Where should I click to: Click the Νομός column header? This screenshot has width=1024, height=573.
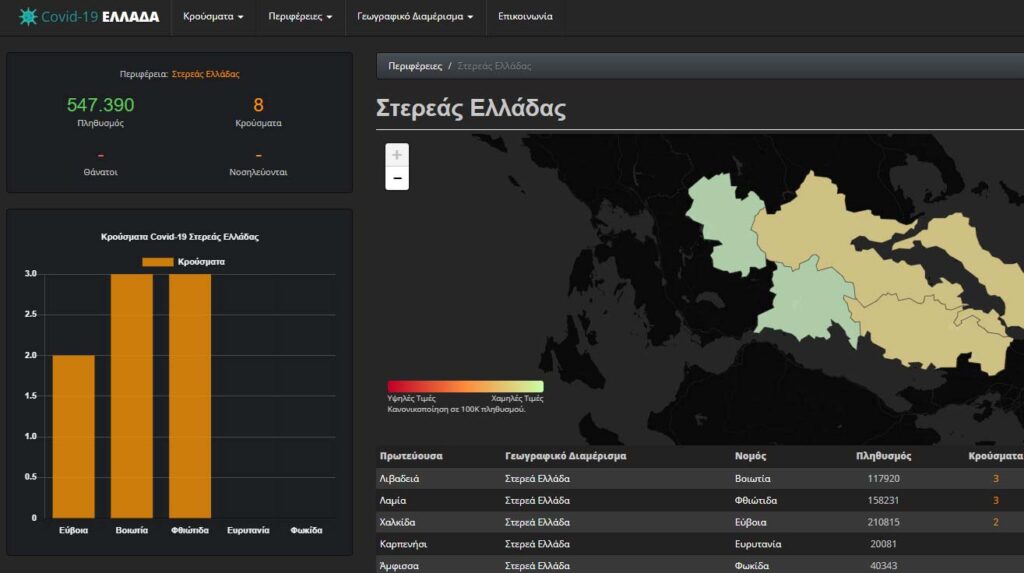tap(751, 456)
